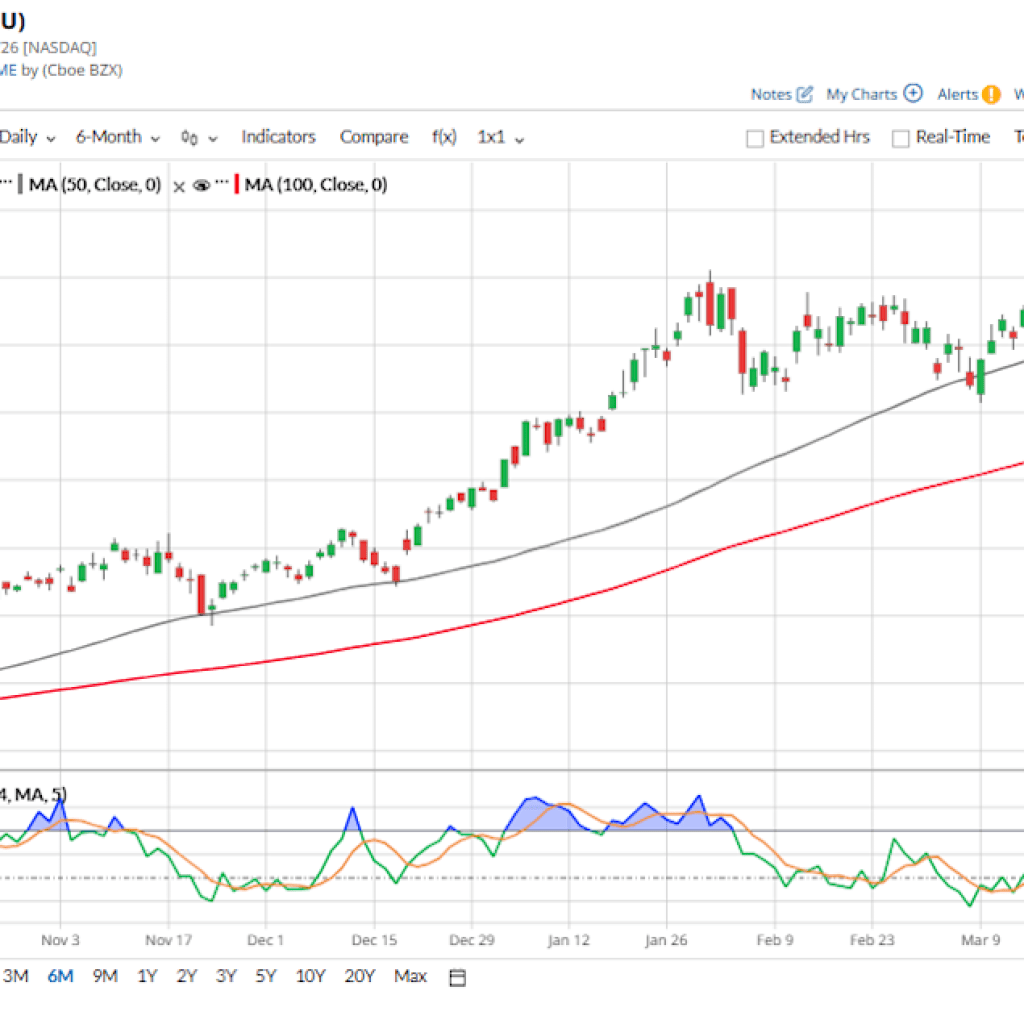The image size is (1024, 1024).
Task: Open MA(50) settings via its ellipsis icon
Action: [5, 184]
